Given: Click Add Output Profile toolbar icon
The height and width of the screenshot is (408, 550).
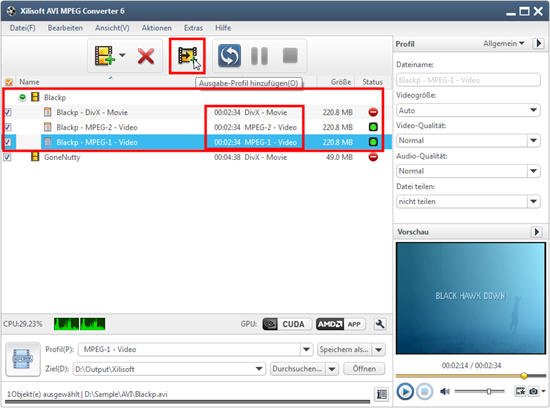Looking at the screenshot, I should 187,56.
